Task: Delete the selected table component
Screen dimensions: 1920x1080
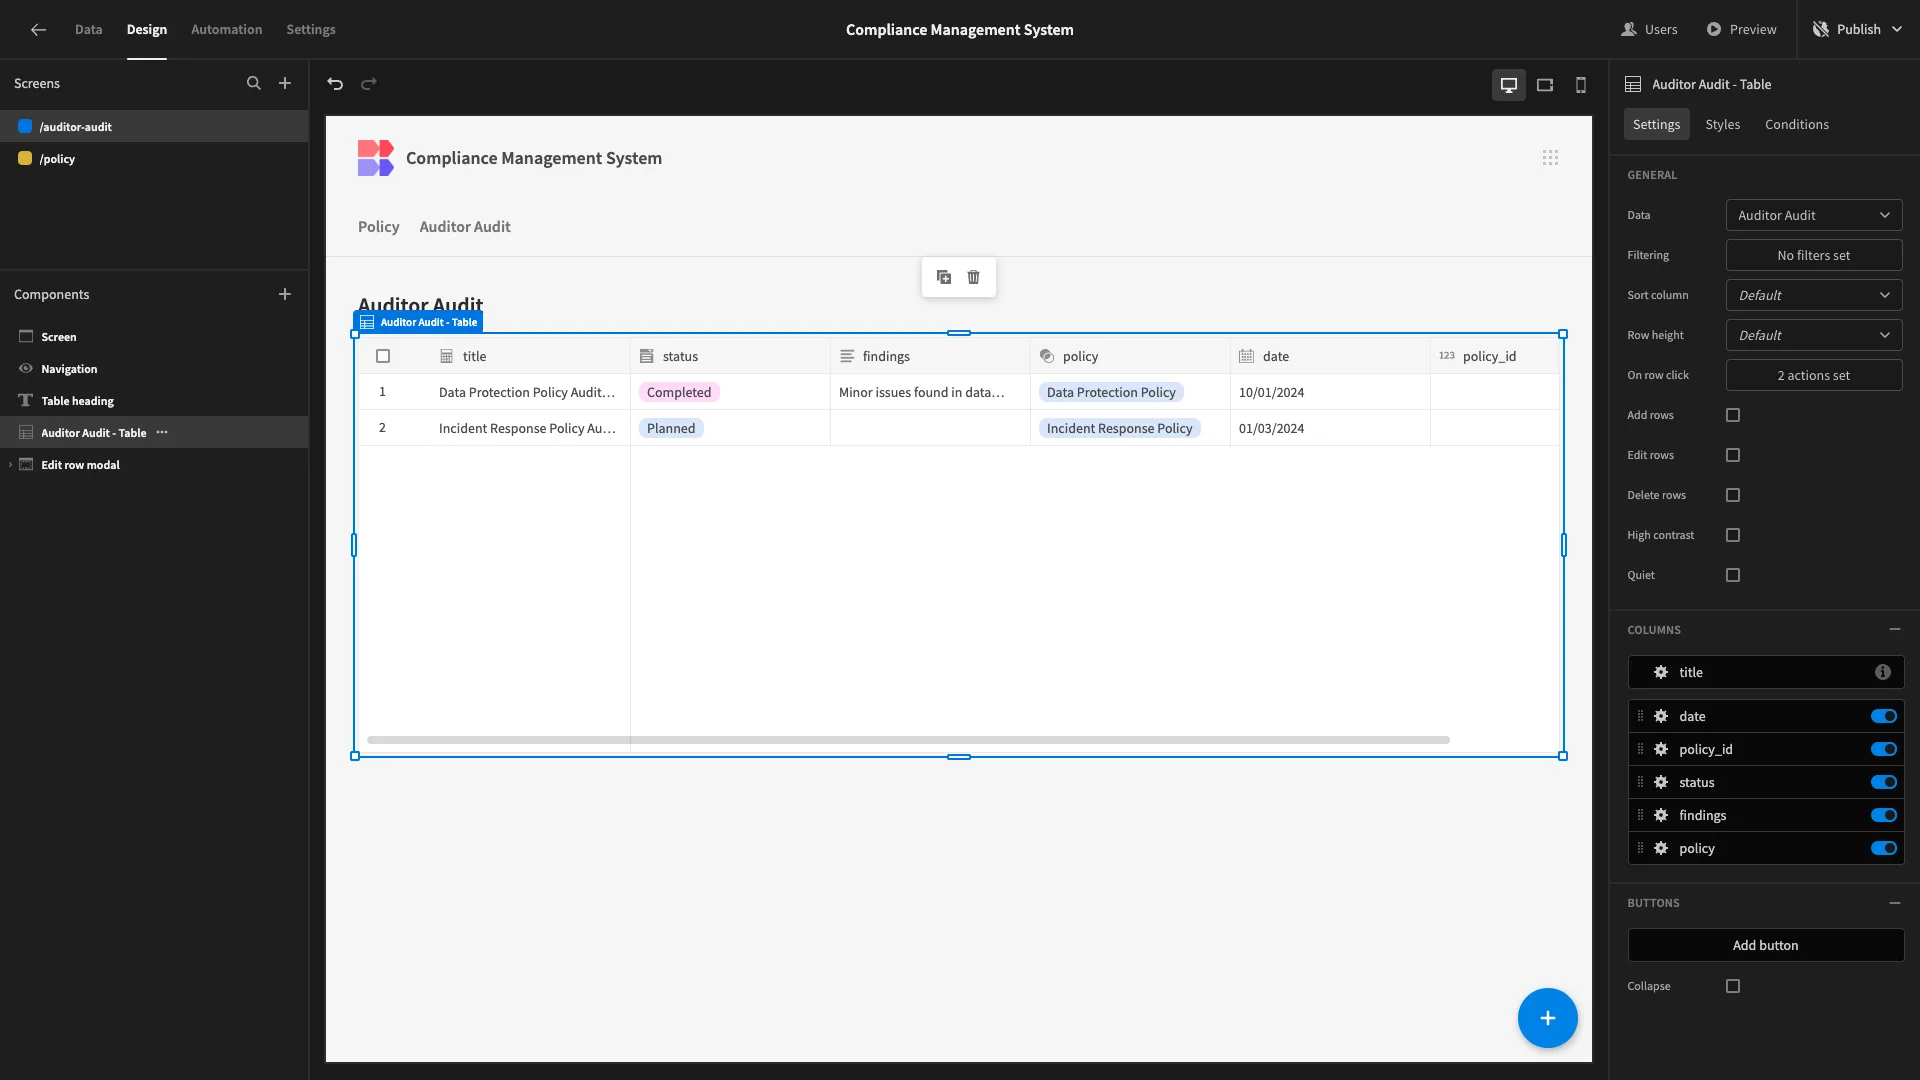Action: point(974,277)
